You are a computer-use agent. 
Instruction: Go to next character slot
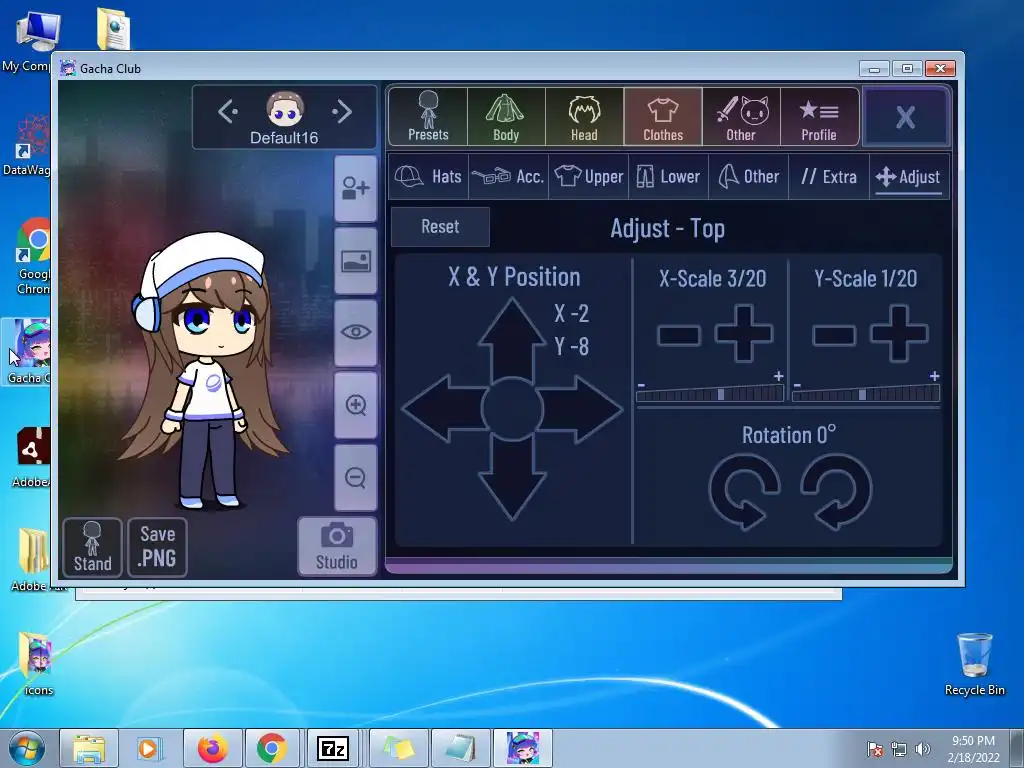point(342,112)
